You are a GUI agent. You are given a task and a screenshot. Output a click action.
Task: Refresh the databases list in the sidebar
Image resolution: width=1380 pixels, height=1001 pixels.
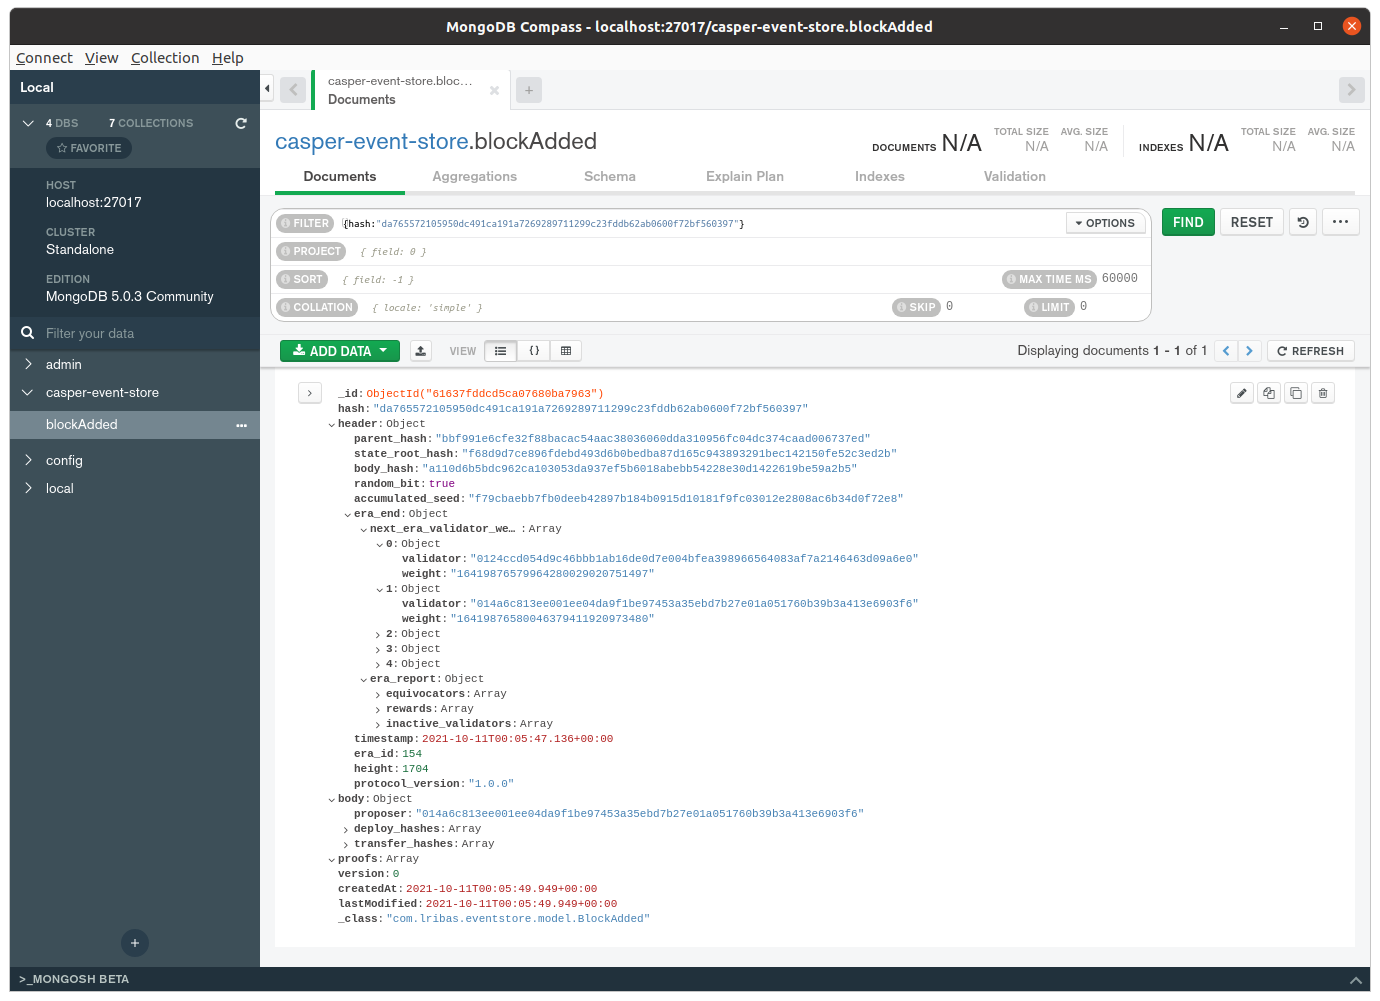click(240, 123)
